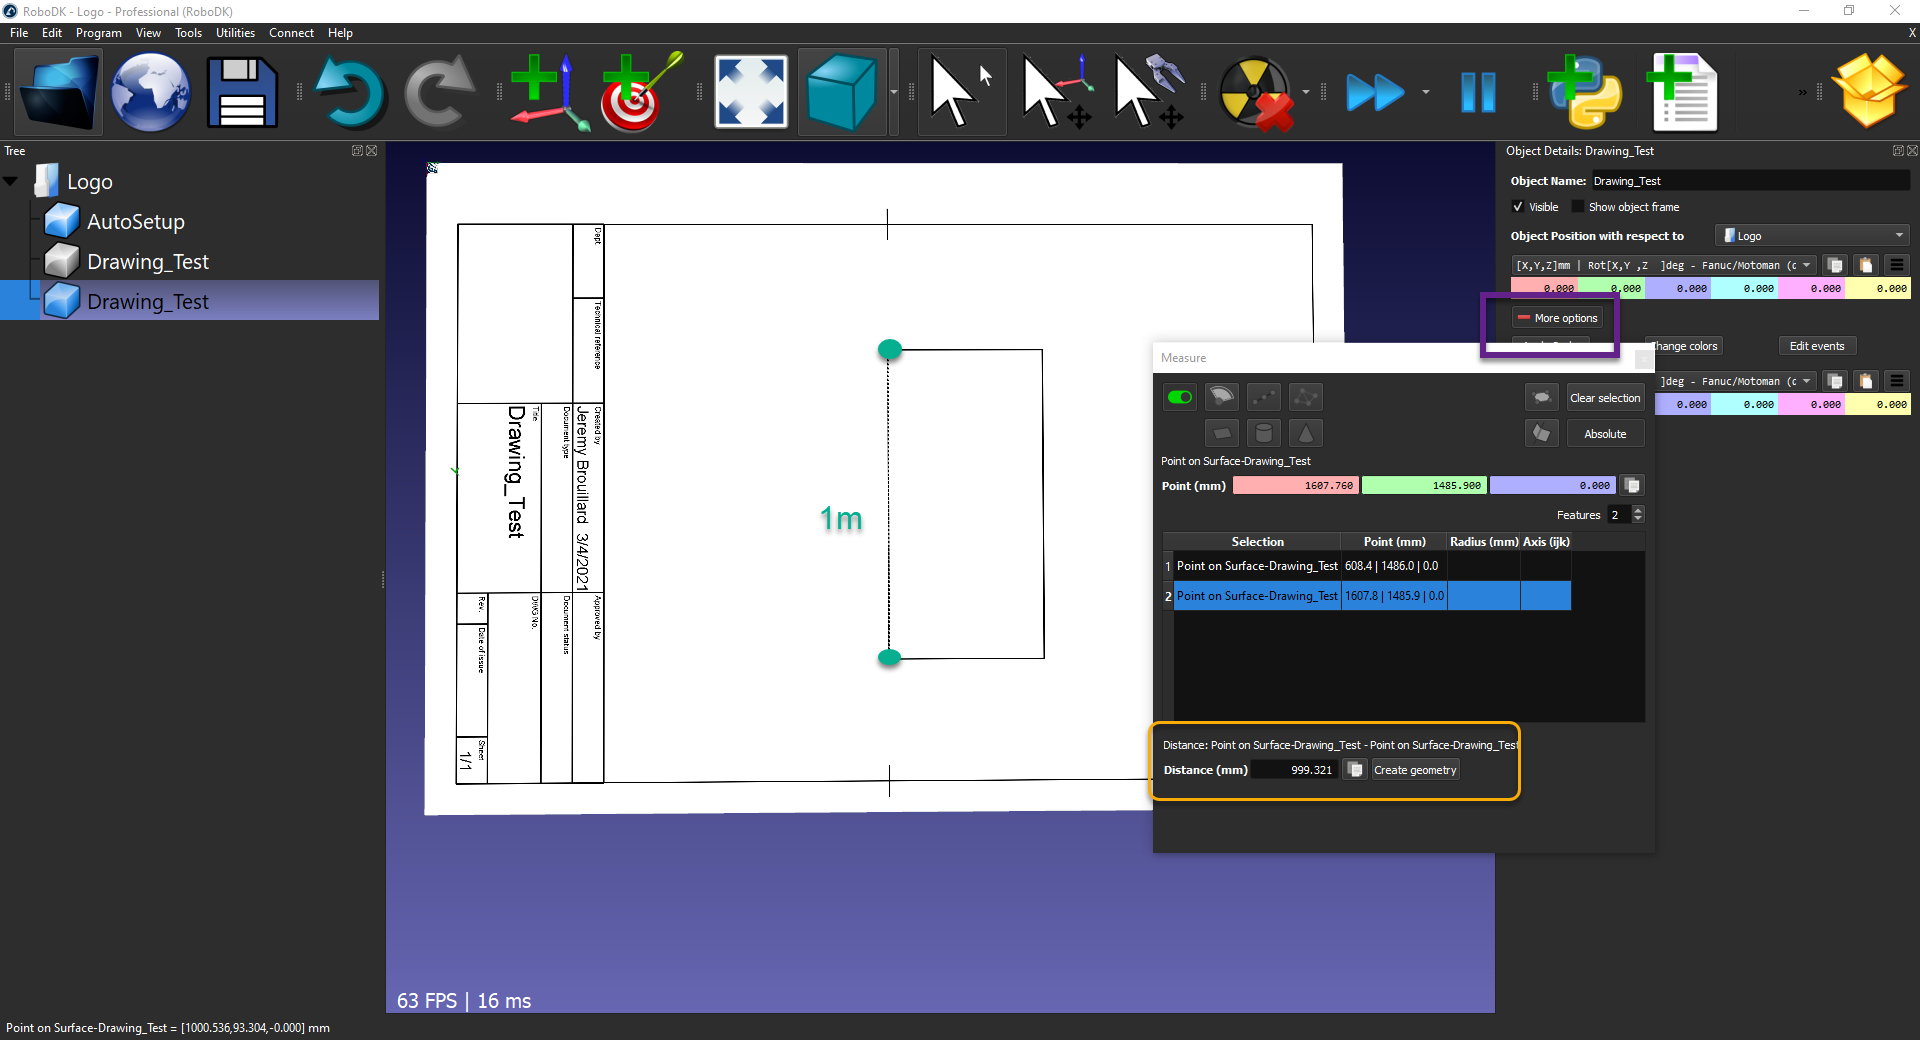The image size is (1920, 1040).
Task: Pause the simulation
Action: coord(1478,92)
